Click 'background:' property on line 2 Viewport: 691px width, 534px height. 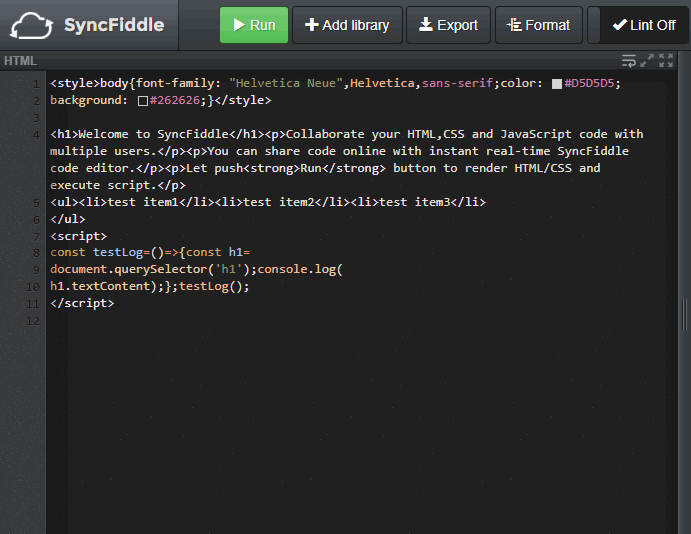tap(89, 100)
